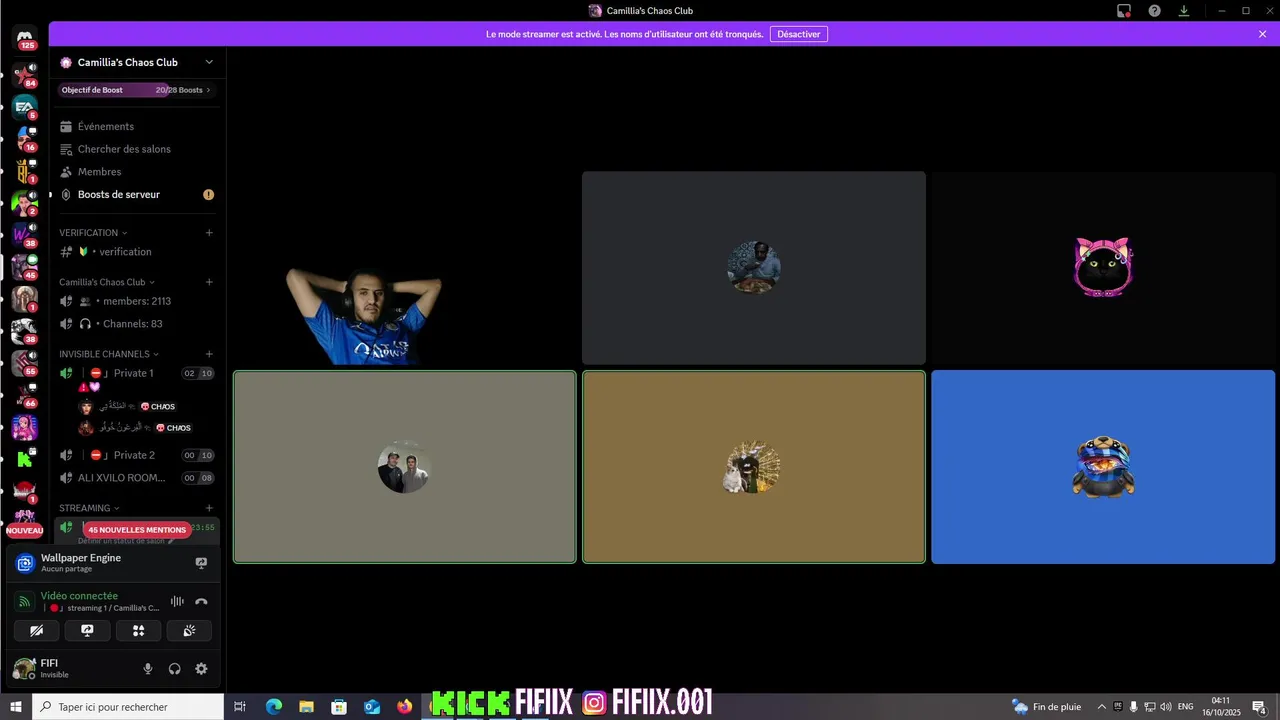Open the verification text channel
Screen dimensions: 1280x720
(x=137, y=252)
